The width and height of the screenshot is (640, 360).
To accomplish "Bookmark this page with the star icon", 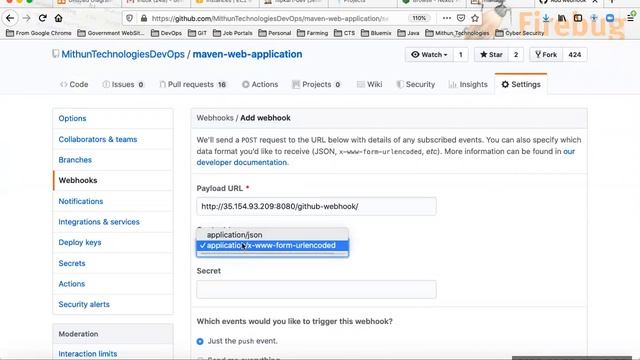I will pyautogui.click(x=475, y=18).
